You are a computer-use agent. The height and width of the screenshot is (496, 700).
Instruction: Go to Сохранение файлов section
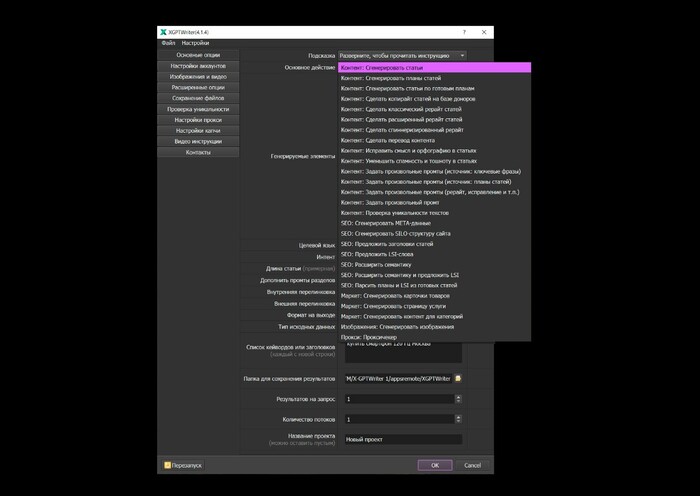(x=198, y=98)
